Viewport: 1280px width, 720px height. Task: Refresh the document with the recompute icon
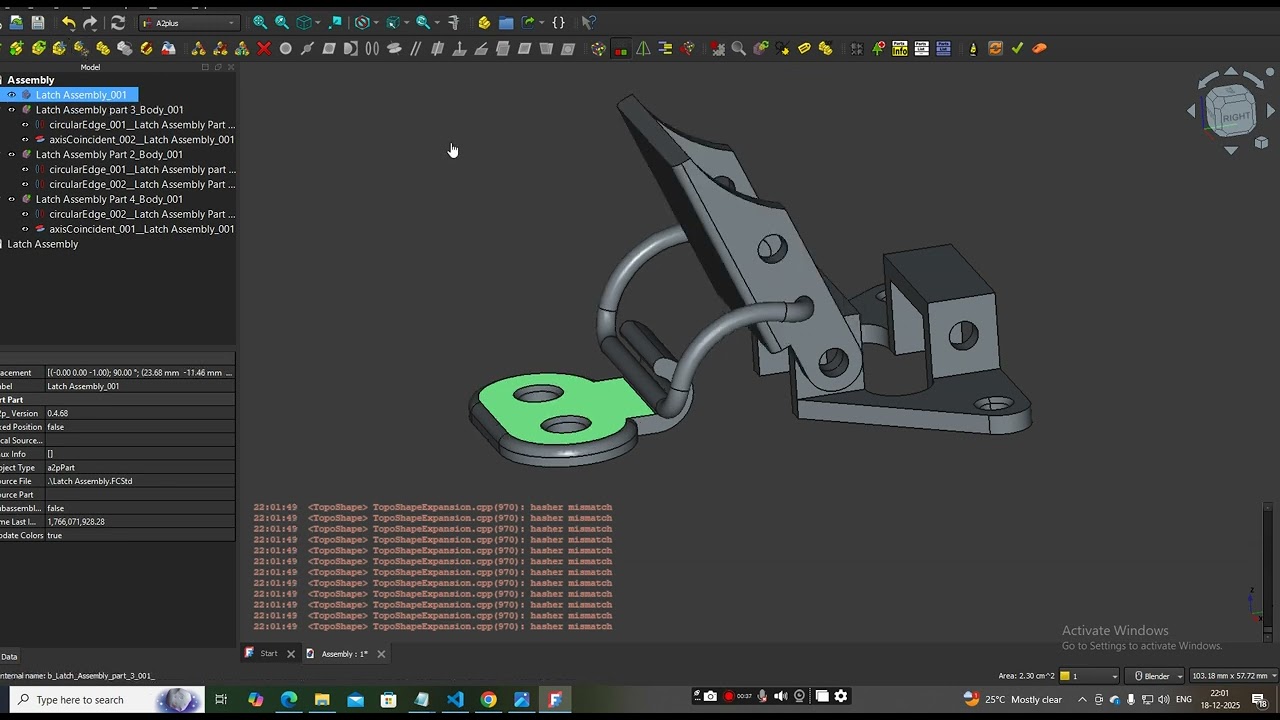pos(117,22)
